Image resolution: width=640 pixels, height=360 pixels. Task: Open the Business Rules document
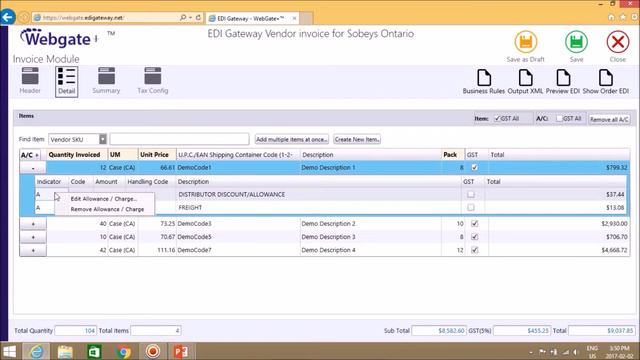(484, 82)
